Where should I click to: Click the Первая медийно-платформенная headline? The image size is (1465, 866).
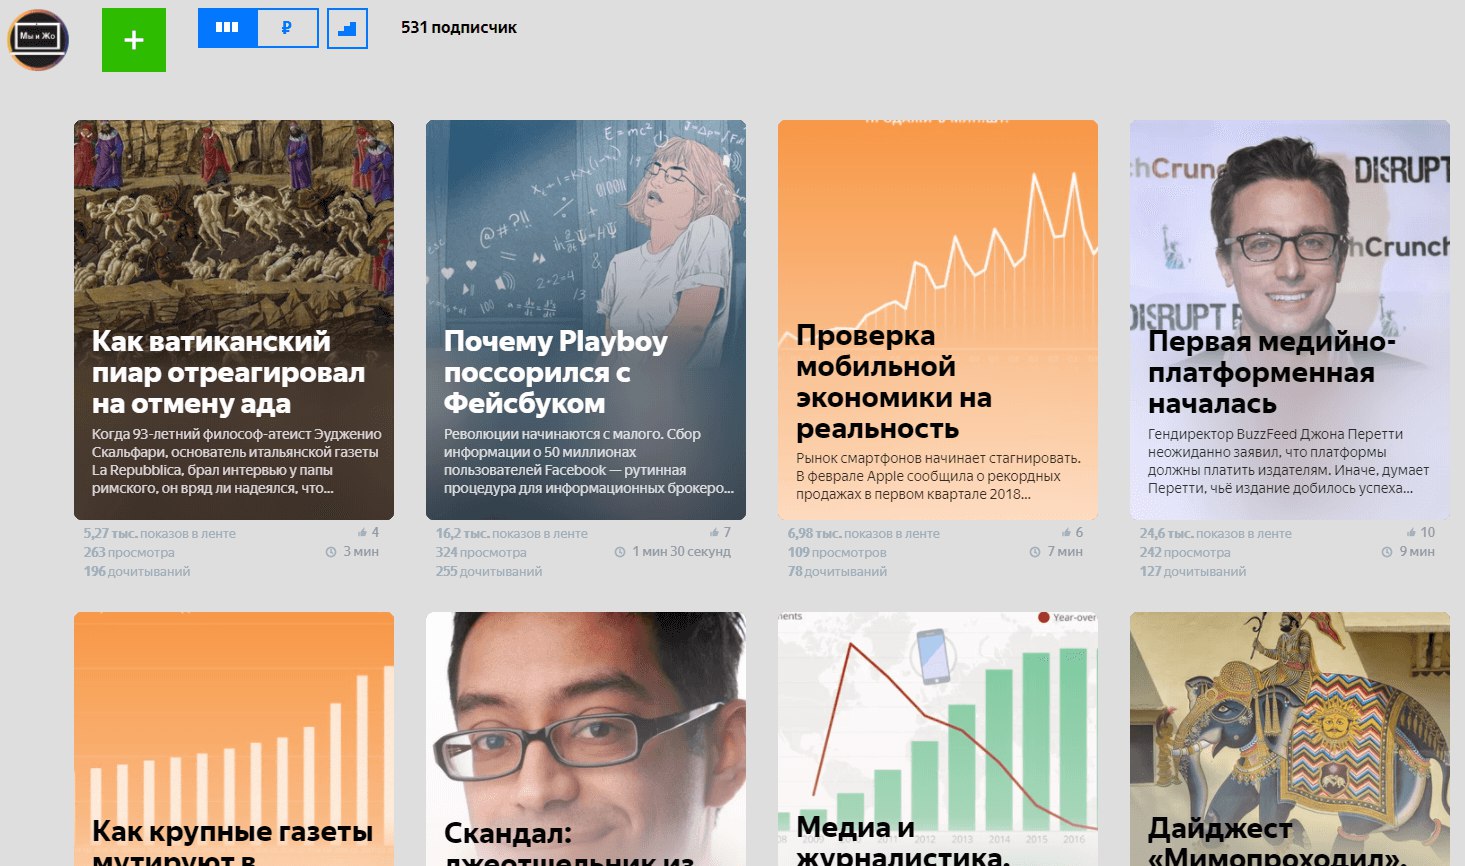[1272, 372]
